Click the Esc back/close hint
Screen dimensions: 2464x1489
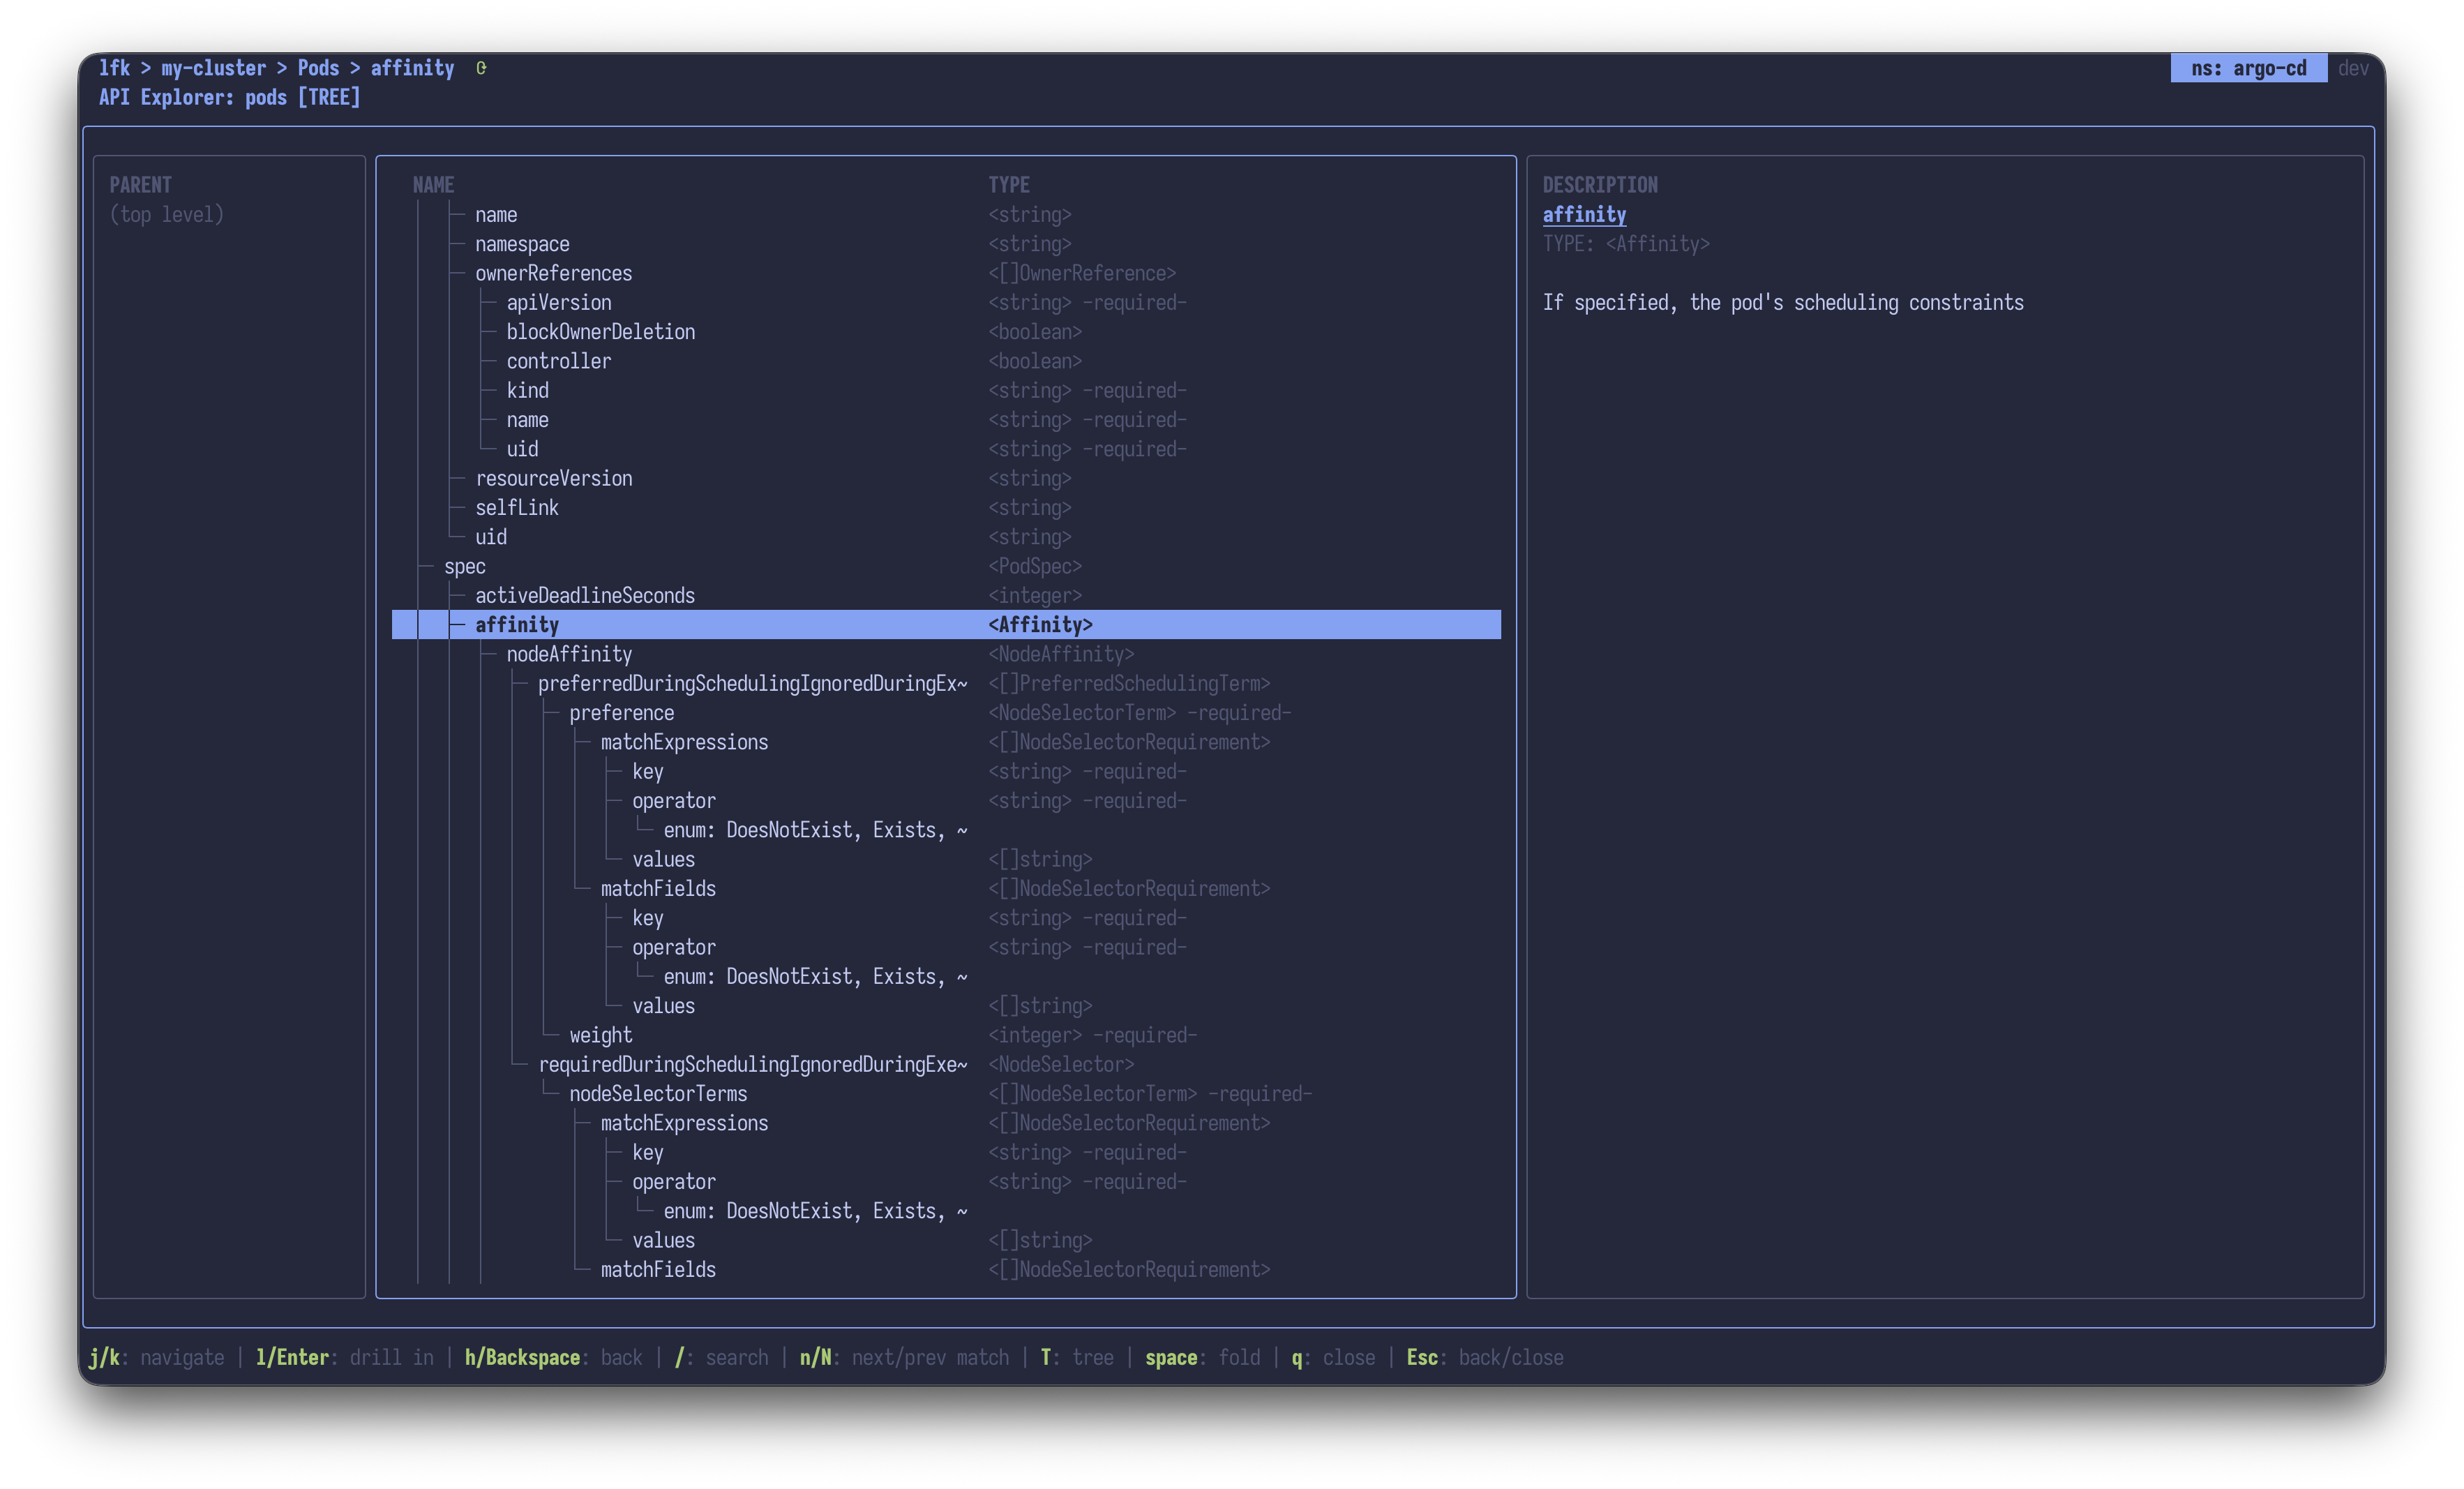1484,1357
